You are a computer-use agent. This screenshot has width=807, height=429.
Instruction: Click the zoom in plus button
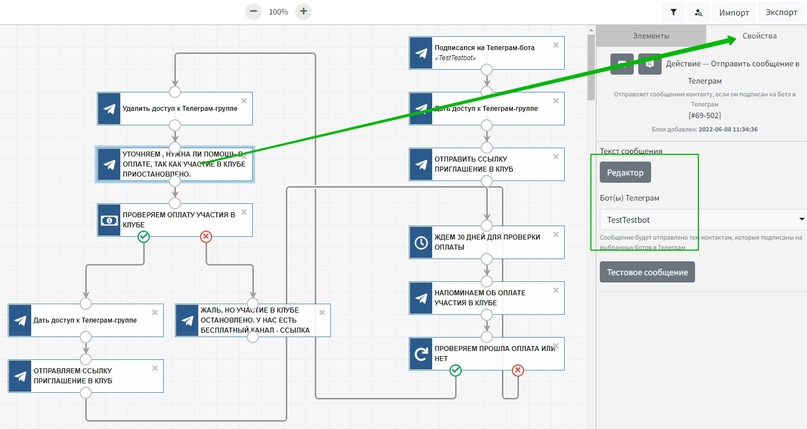tap(303, 12)
